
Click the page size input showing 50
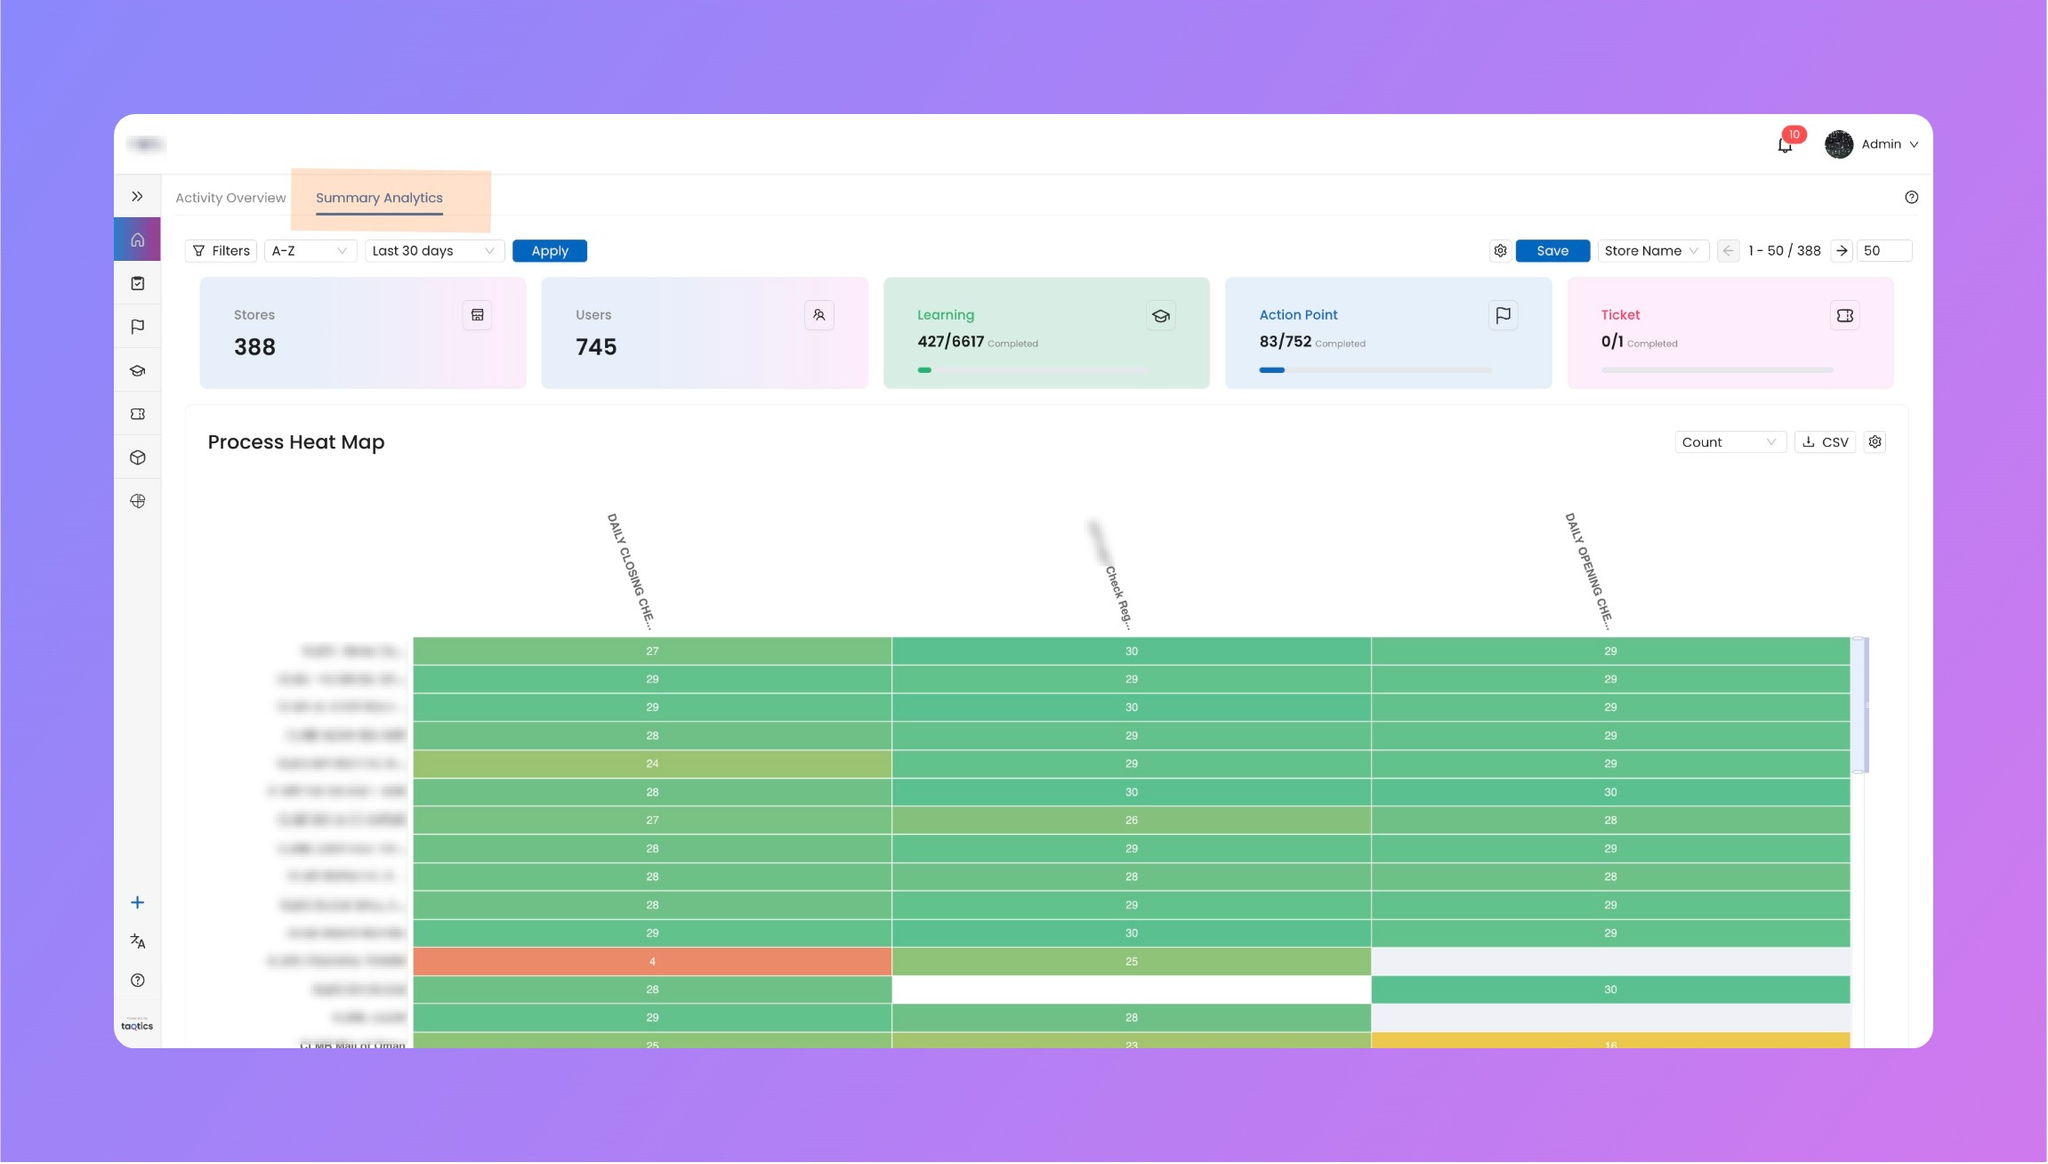pyautogui.click(x=1884, y=251)
